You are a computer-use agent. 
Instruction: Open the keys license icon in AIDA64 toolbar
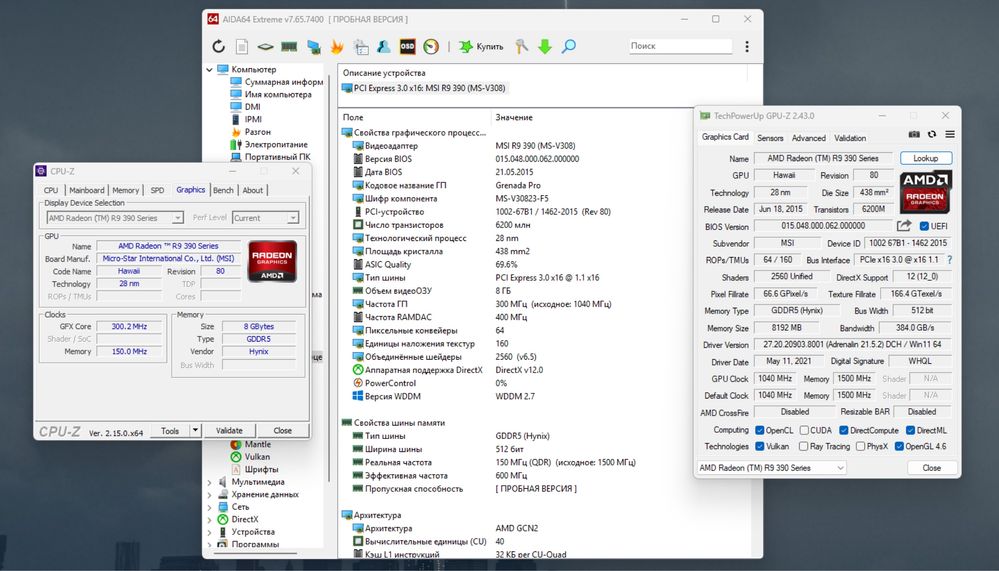(521, 46)
